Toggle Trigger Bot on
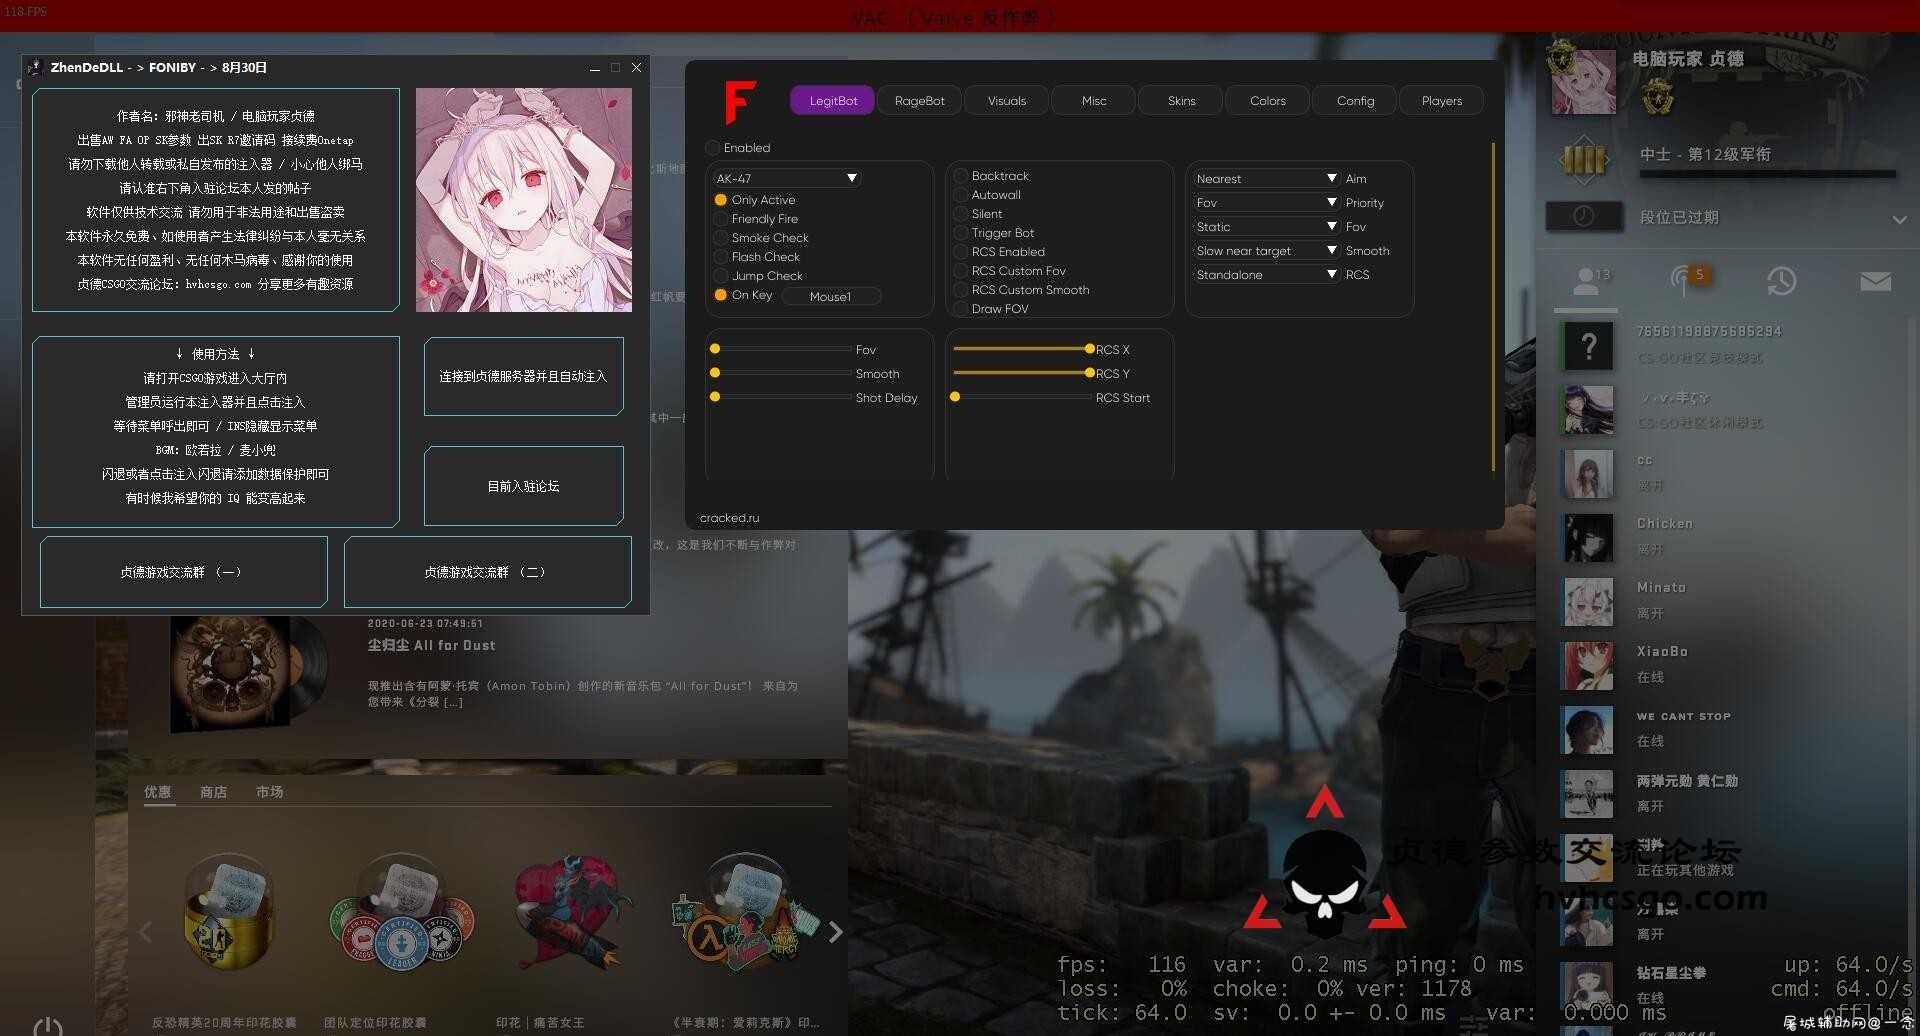Viewport: 1920px width, 1036px height. 960,233
